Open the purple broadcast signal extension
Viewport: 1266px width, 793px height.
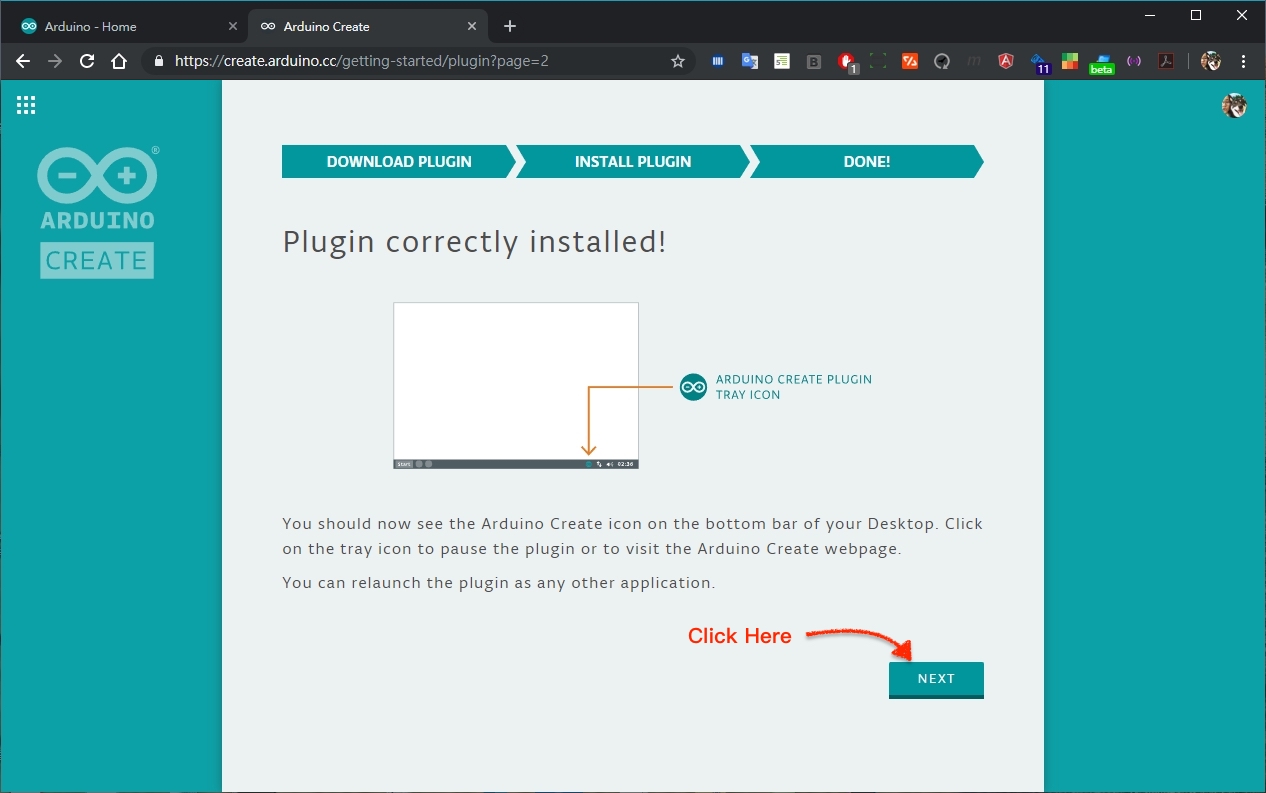click(x=1134, y=61)
